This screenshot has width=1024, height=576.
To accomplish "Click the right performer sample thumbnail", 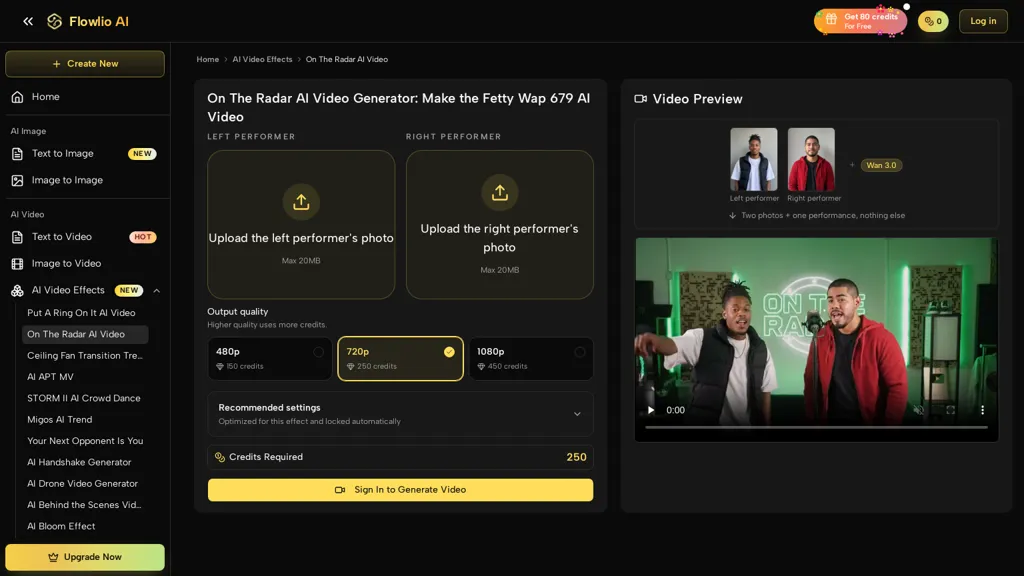I will point(811,159).
